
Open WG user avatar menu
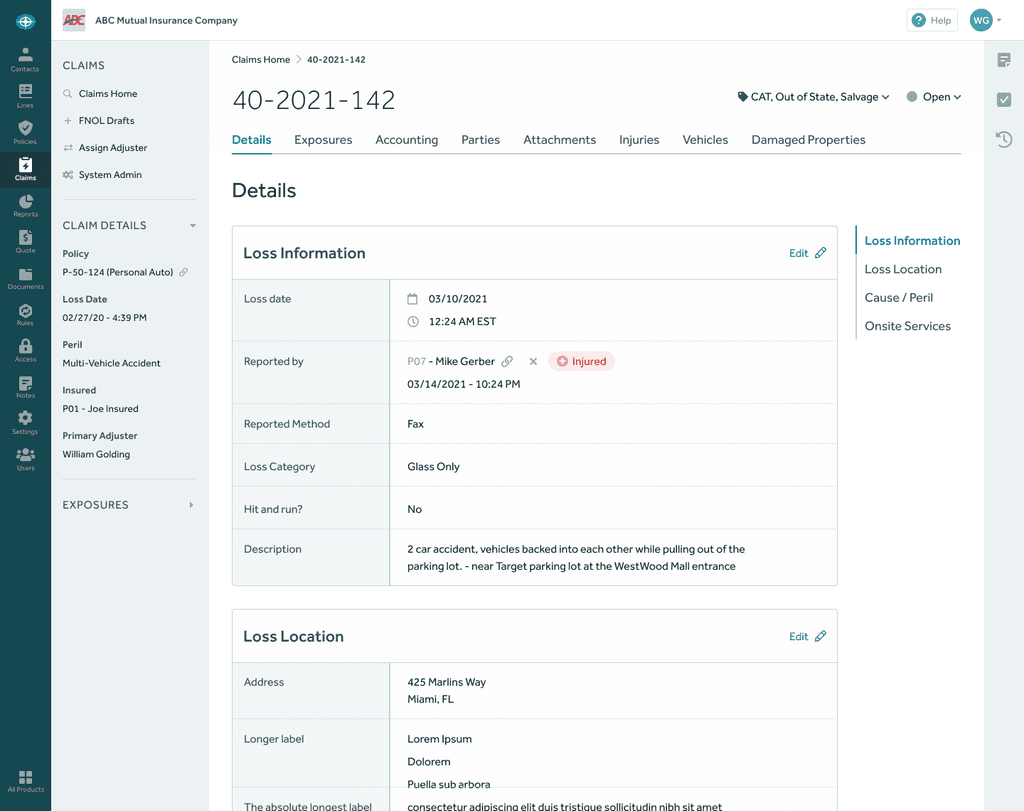coord(985,20)
